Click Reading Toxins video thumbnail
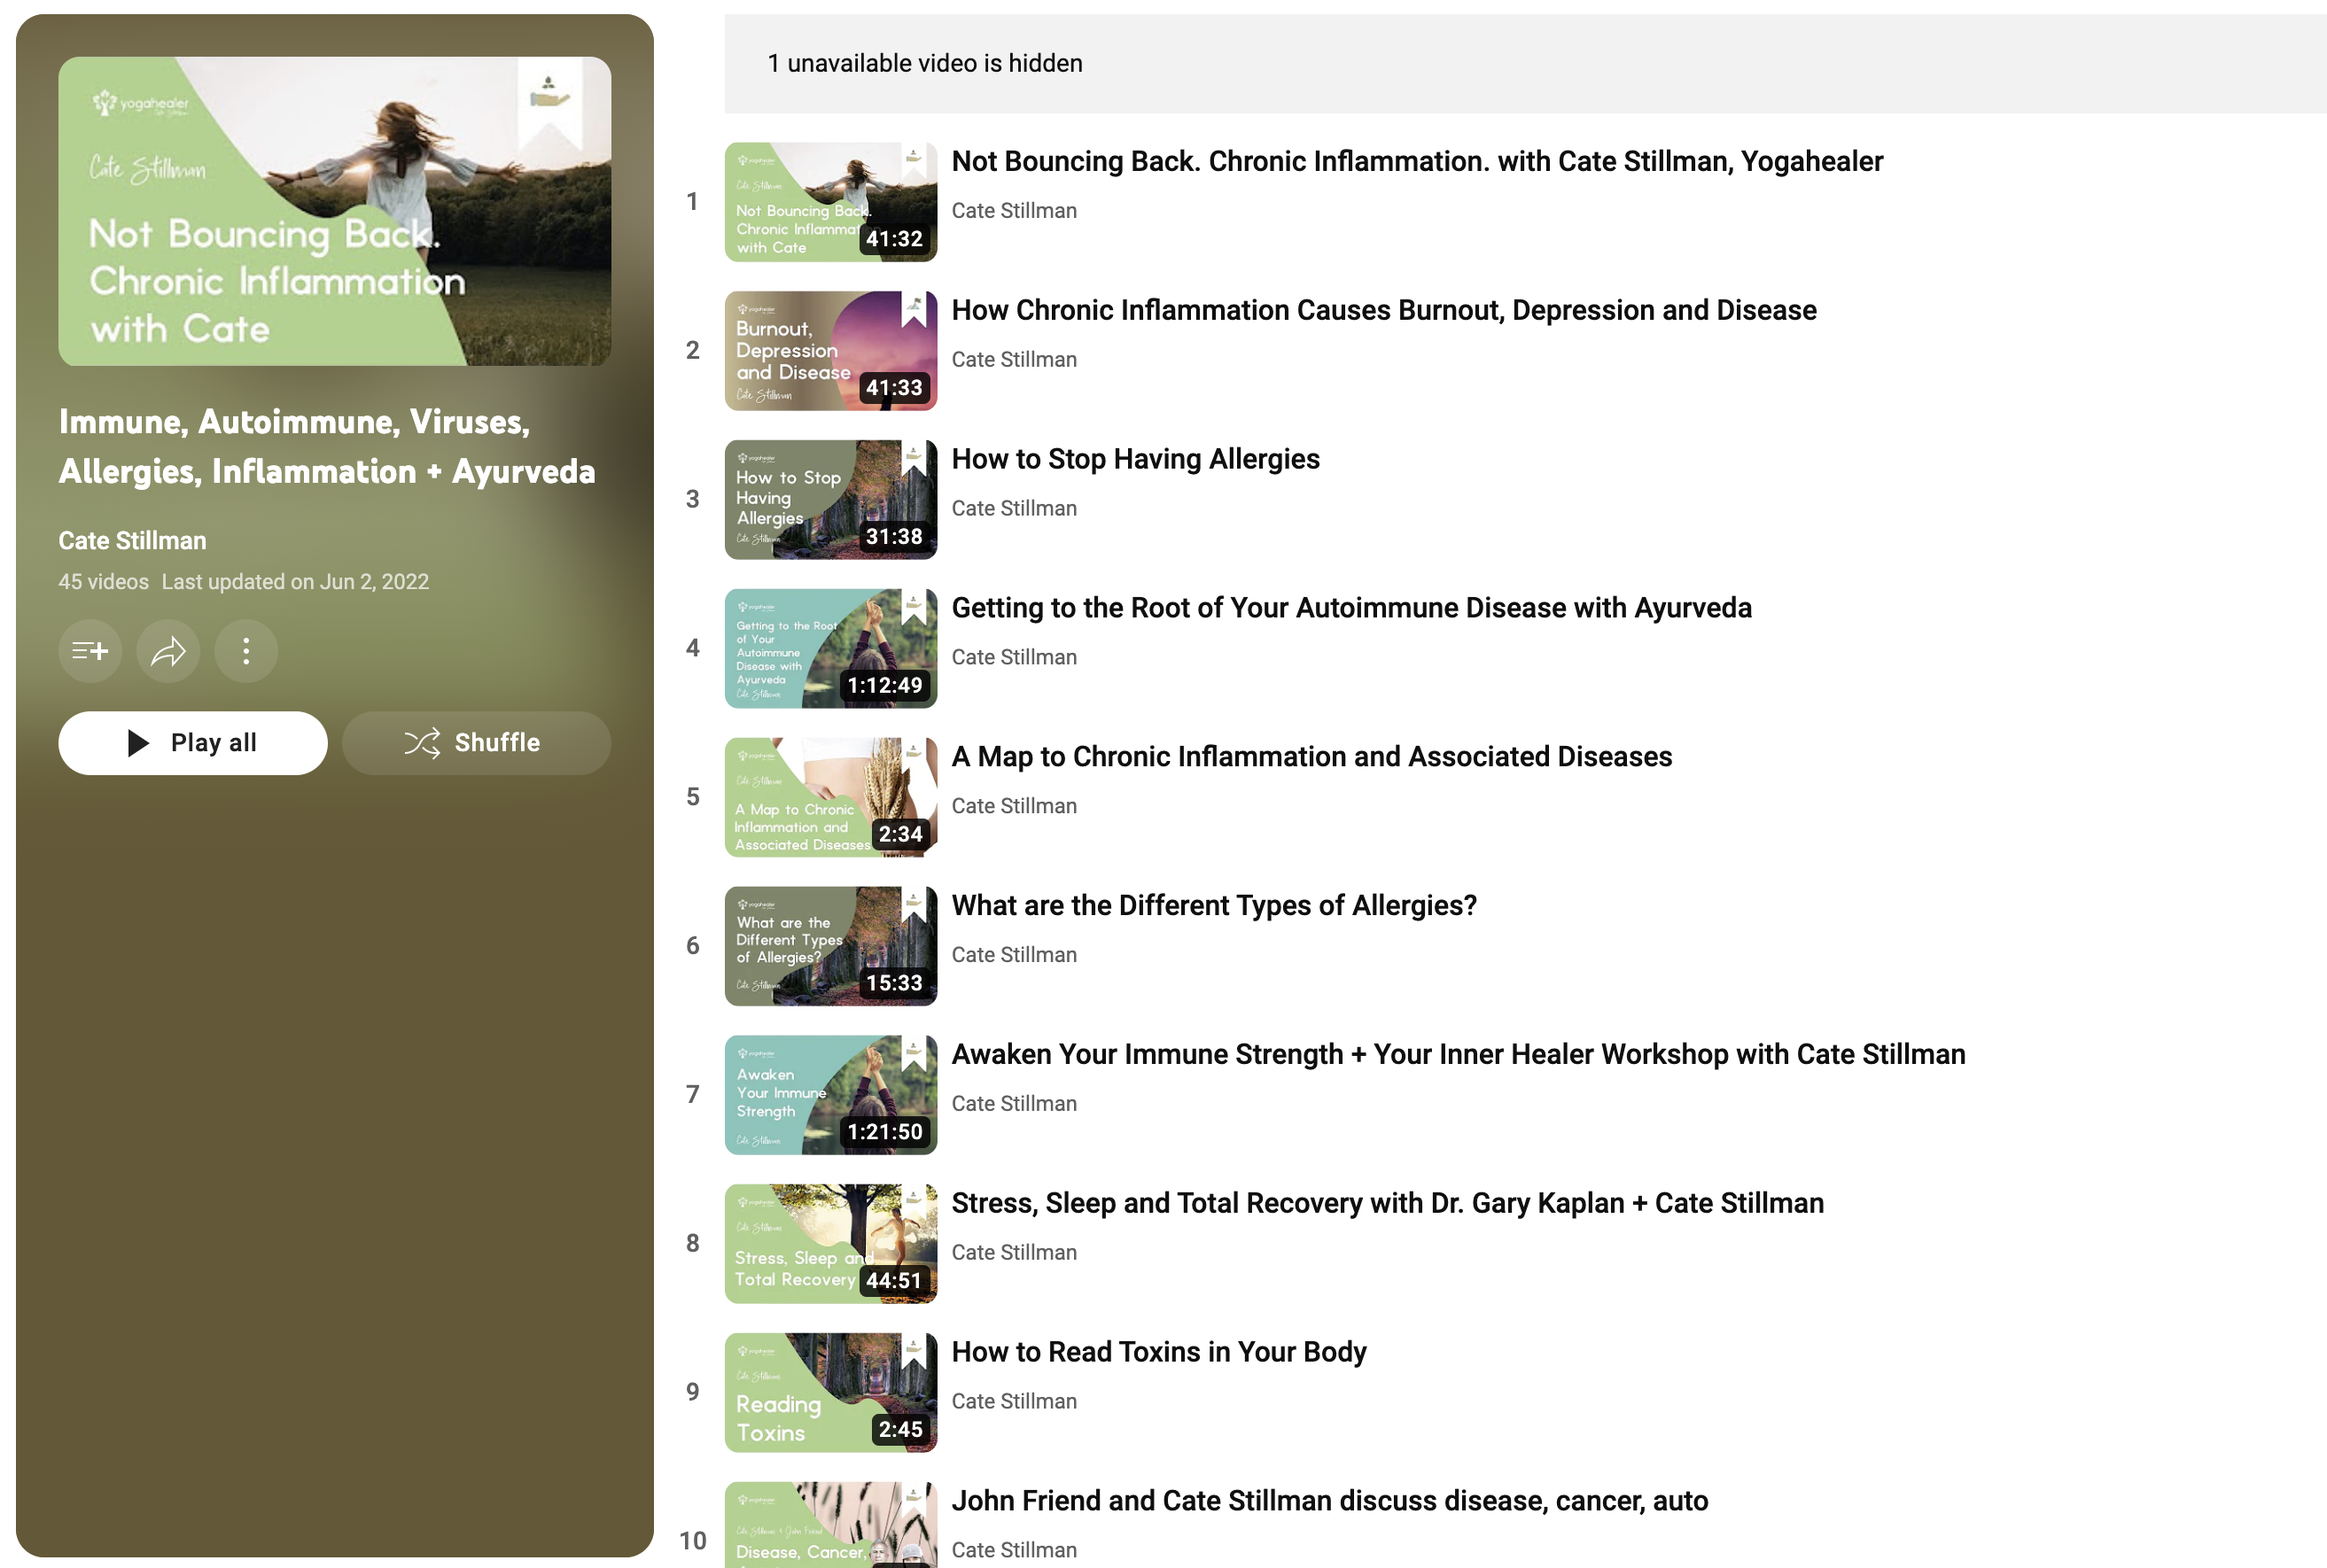Viewport: 2327px width, 1568px height. 830,1392
